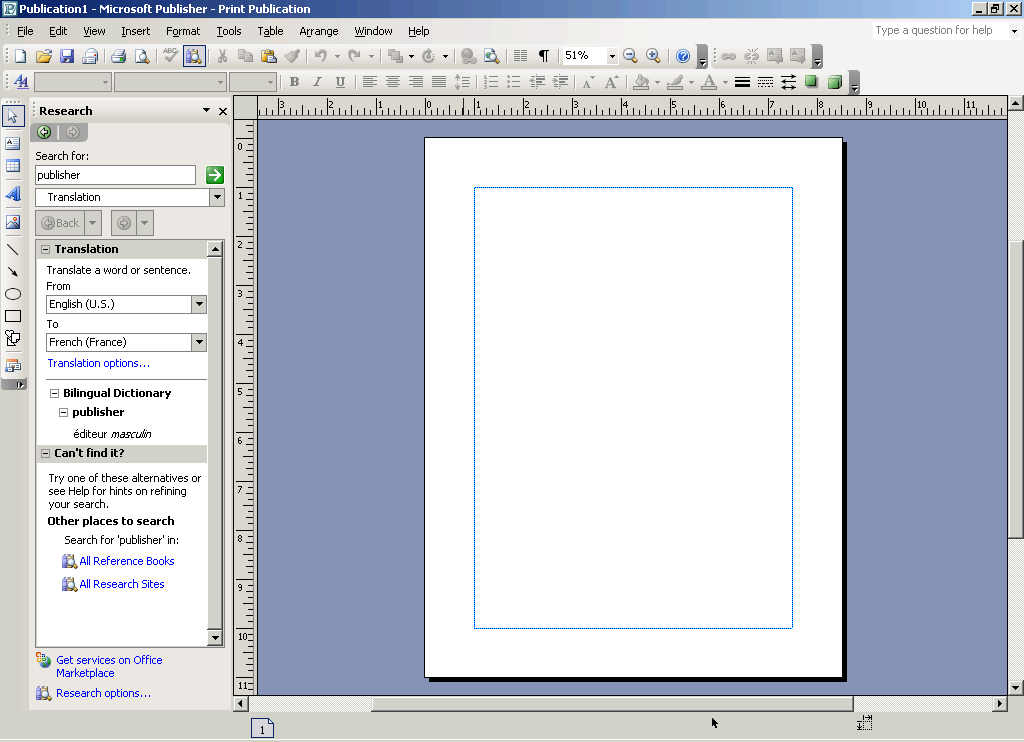Click the Font Color button
The height and width of the screenshot is (742, 1024).
coord(709,82)
